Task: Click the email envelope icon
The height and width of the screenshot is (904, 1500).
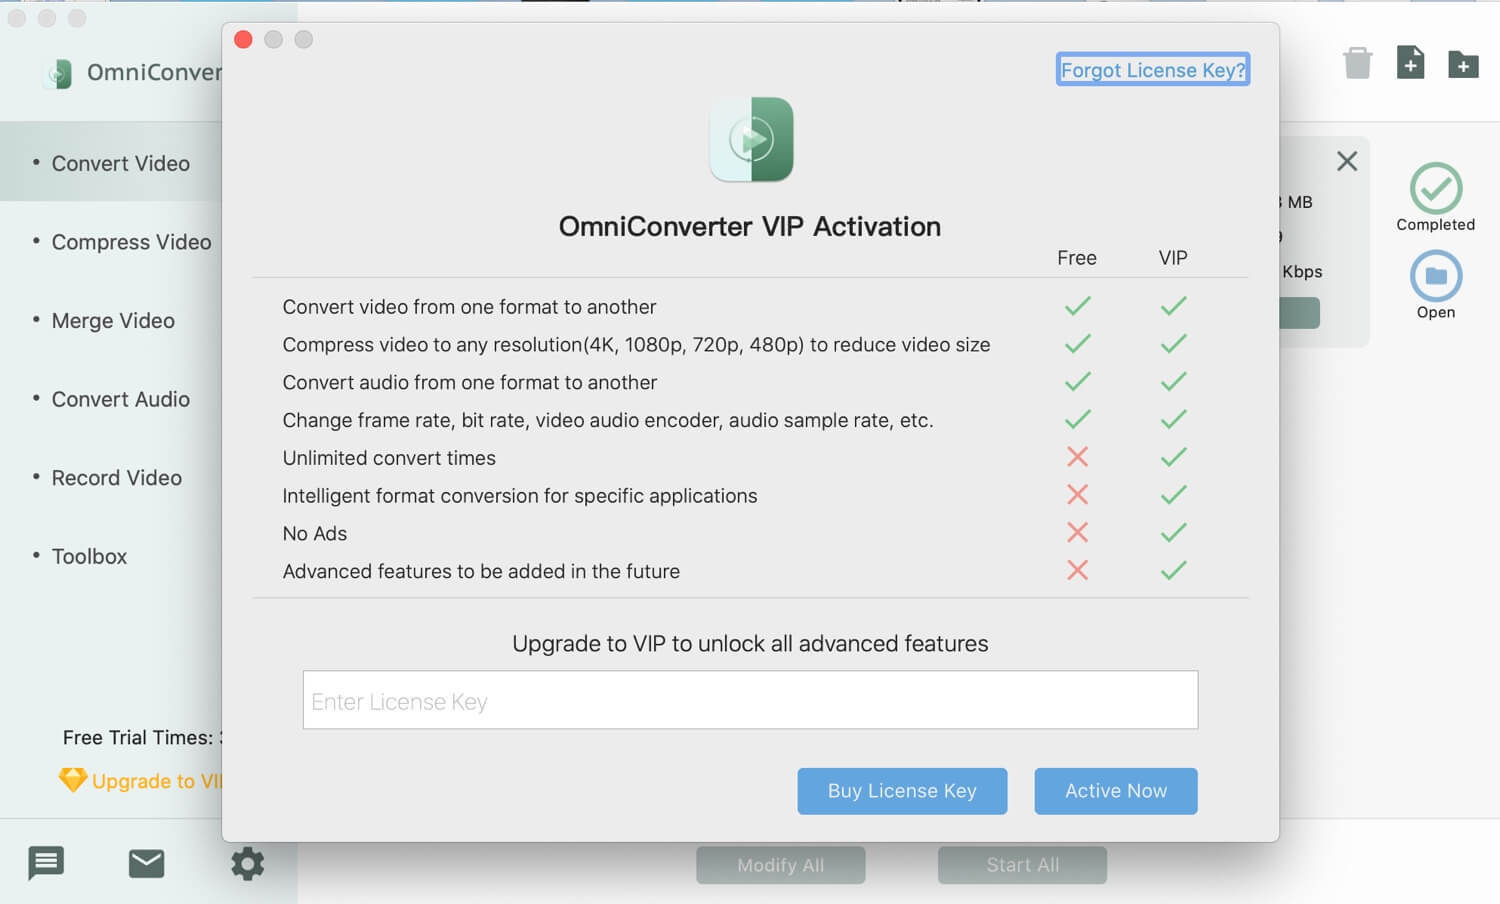Action: [146, 863]
